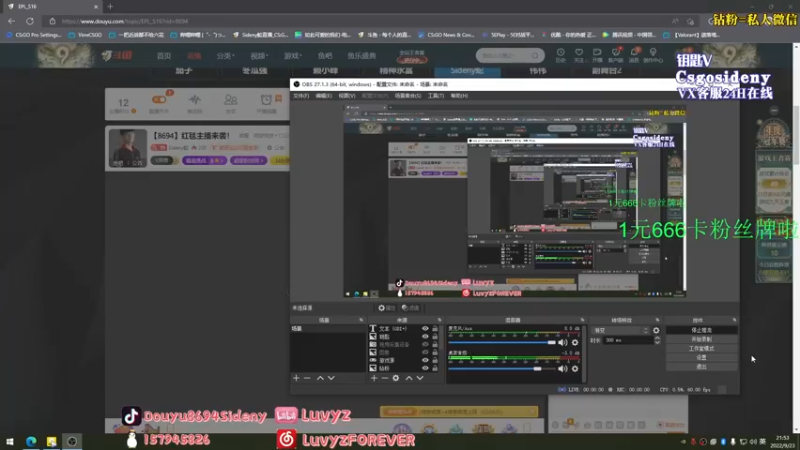
Task: Move scene down with arrow icon
Action: point(331,378)
